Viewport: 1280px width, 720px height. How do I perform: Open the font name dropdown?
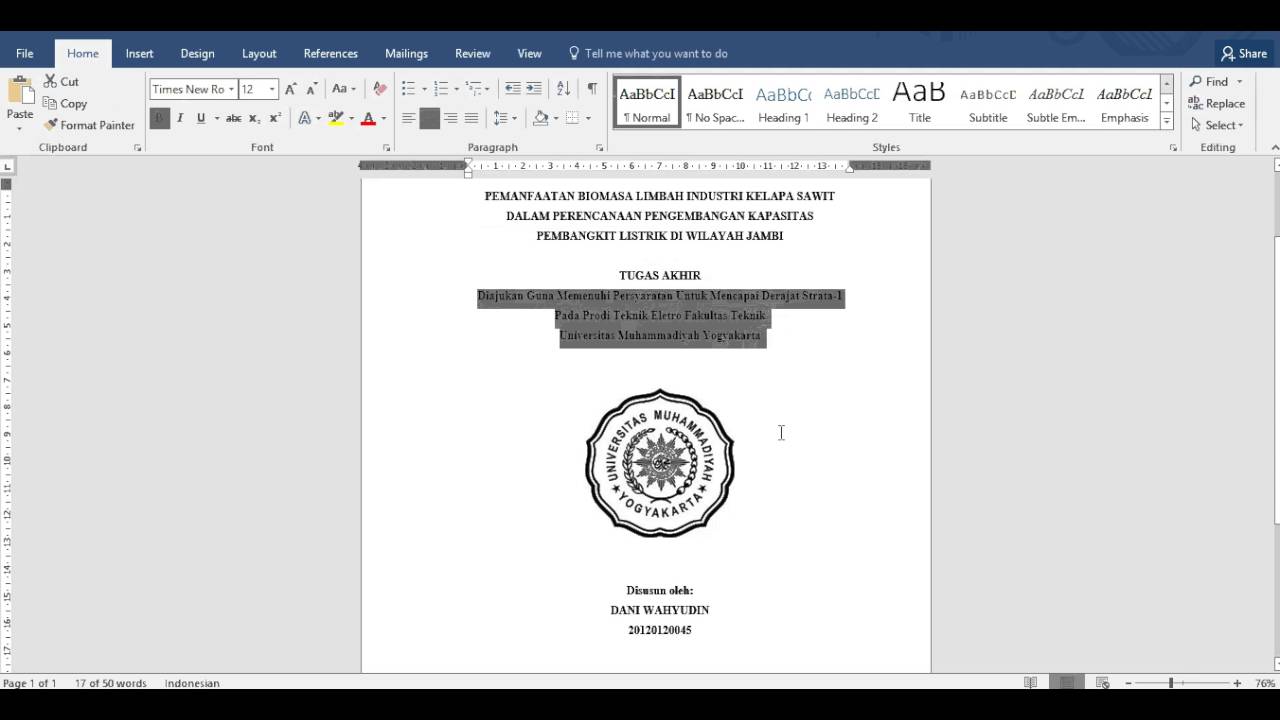[231, 89]
